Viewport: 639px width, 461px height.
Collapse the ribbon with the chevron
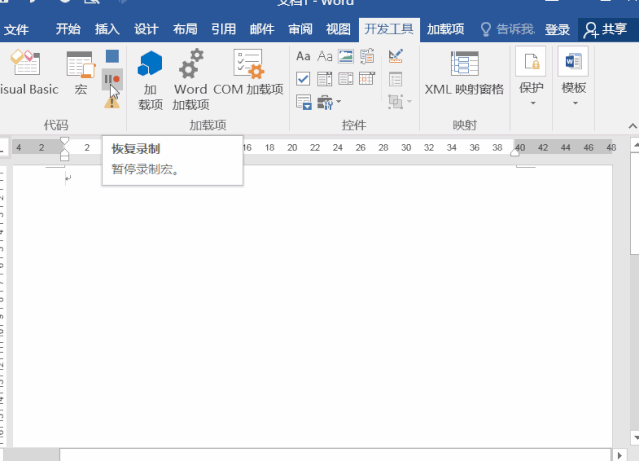[x=632, y=126]
